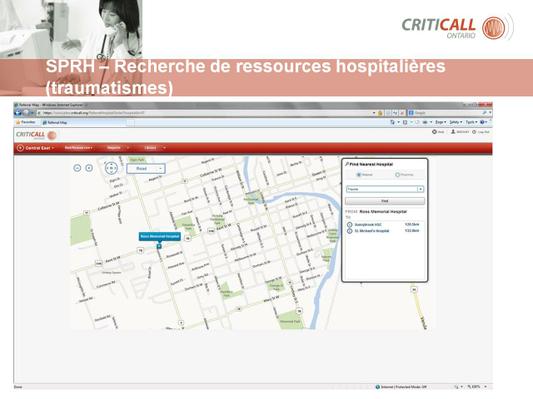533x399 pixels.
Task: Click the Ross Memorial Hospital map marker
Action: pos(159,246)
